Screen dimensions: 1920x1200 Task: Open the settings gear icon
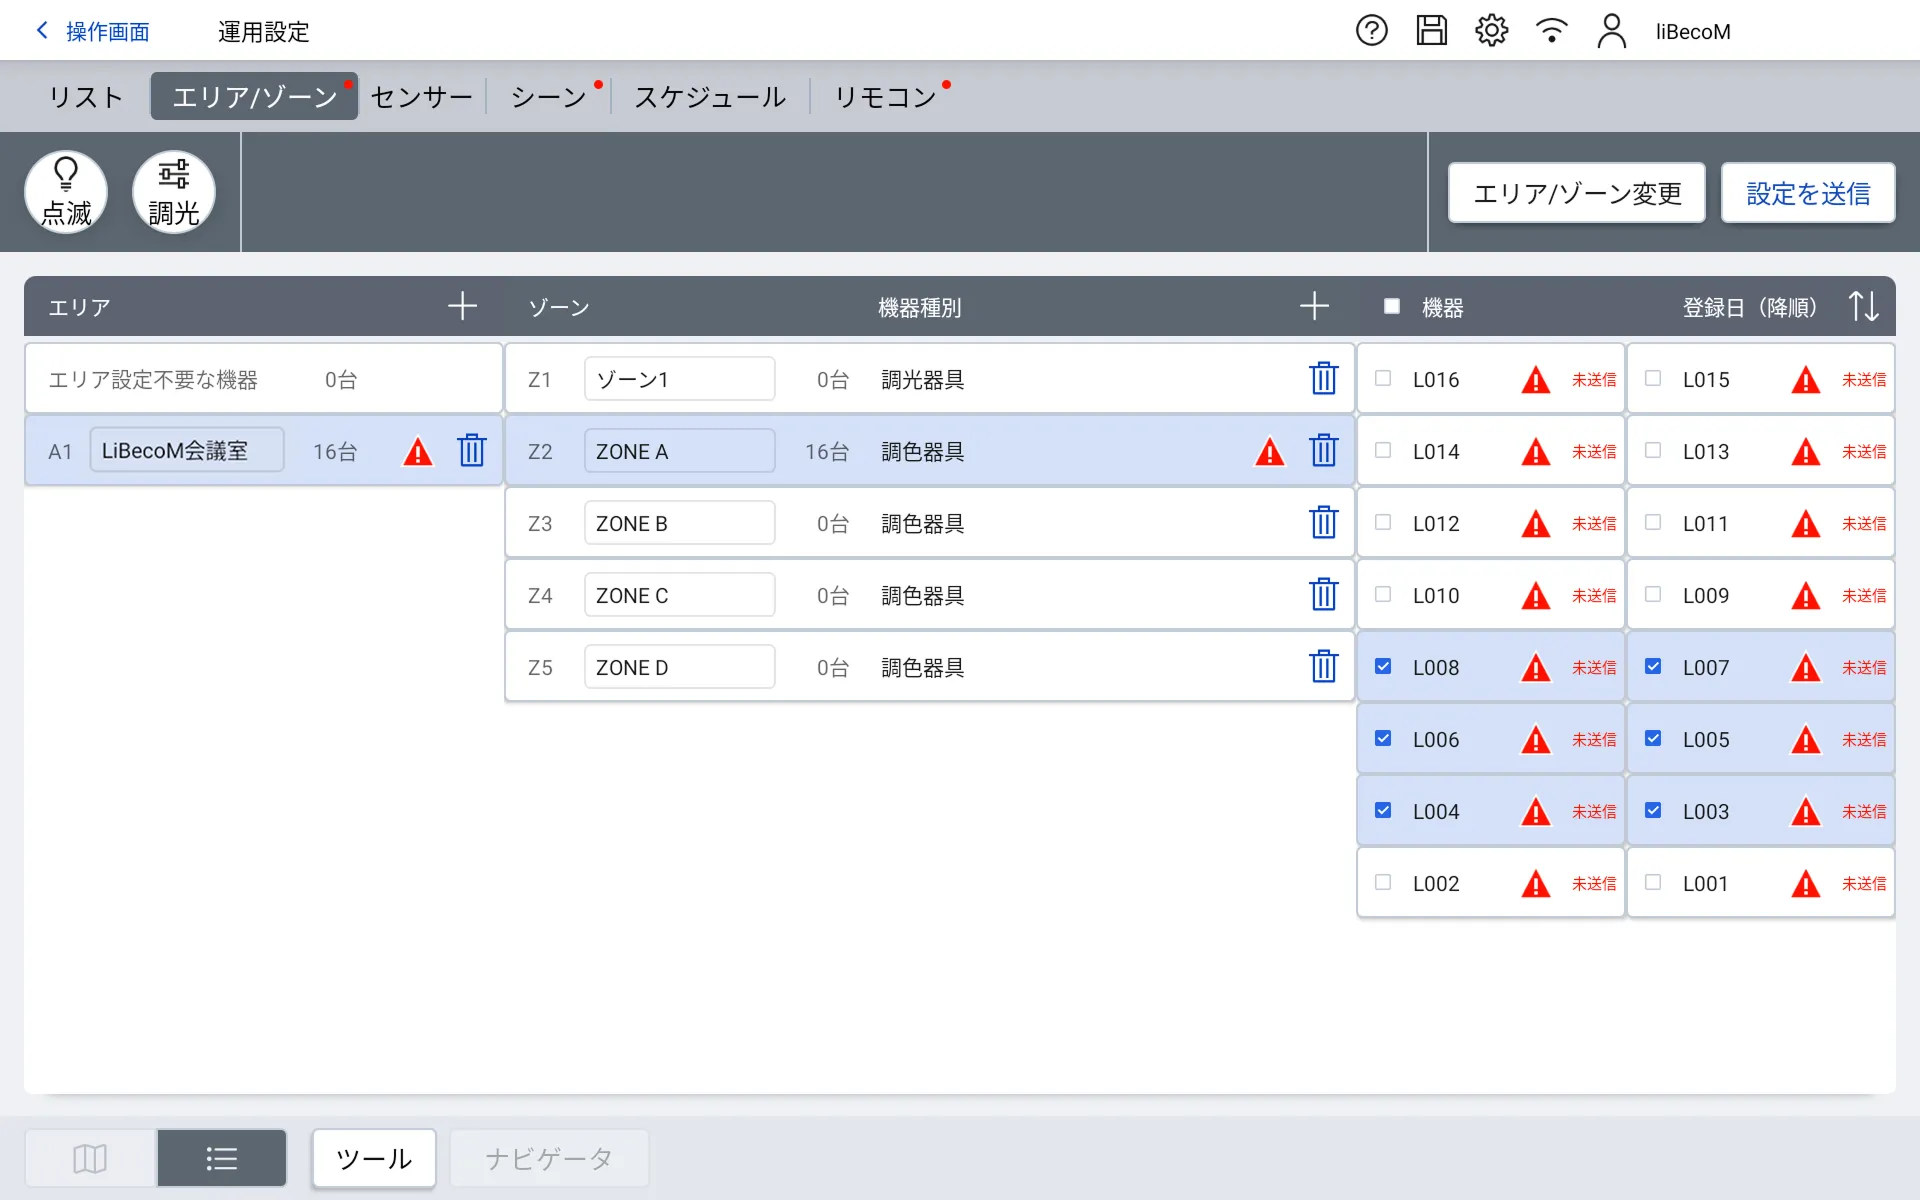[x=1491, y=31]
